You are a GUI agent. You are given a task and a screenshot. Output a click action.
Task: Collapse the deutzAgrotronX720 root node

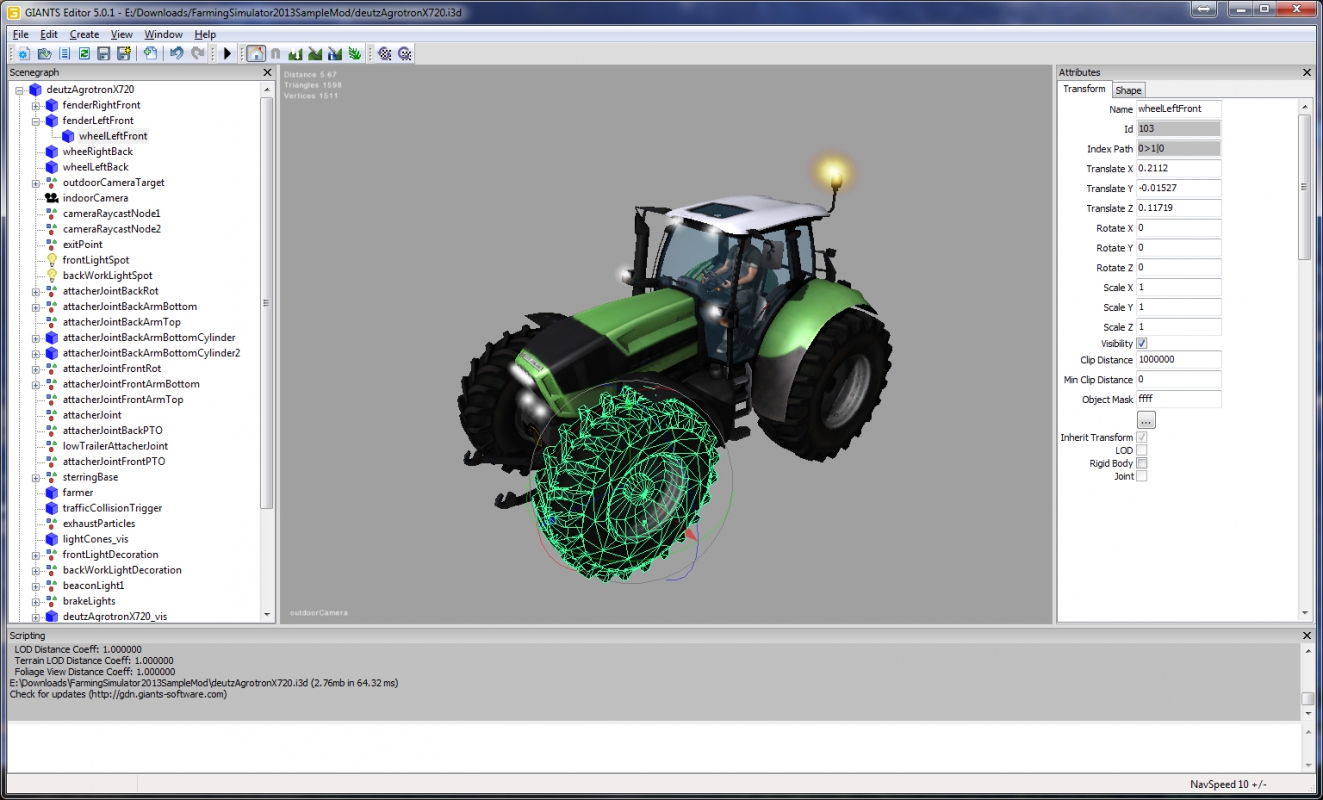[19, 89]
